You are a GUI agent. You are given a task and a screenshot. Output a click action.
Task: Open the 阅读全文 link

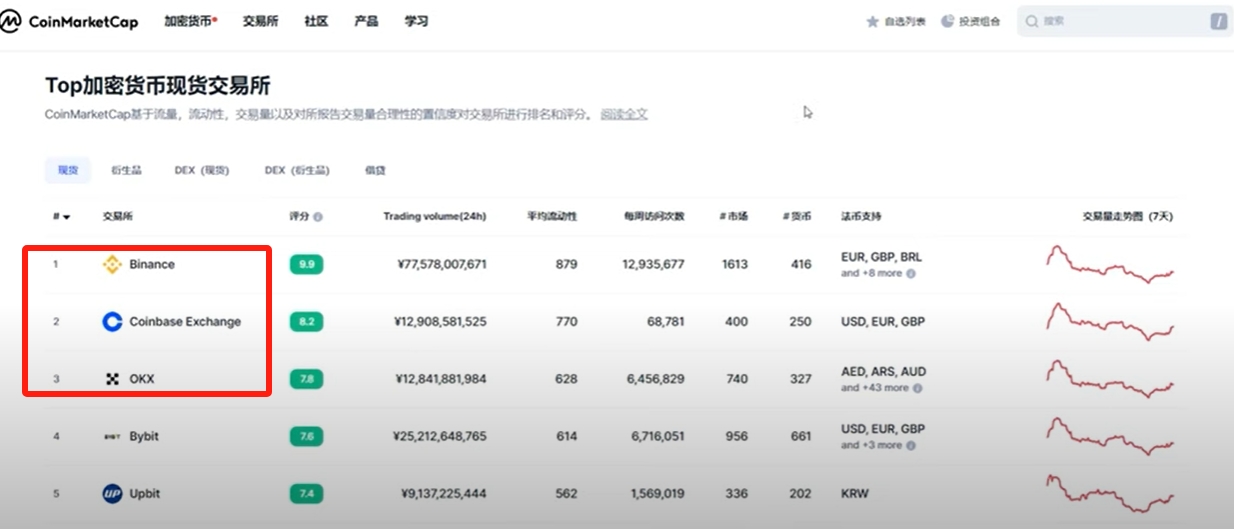[x=624, y=114]
